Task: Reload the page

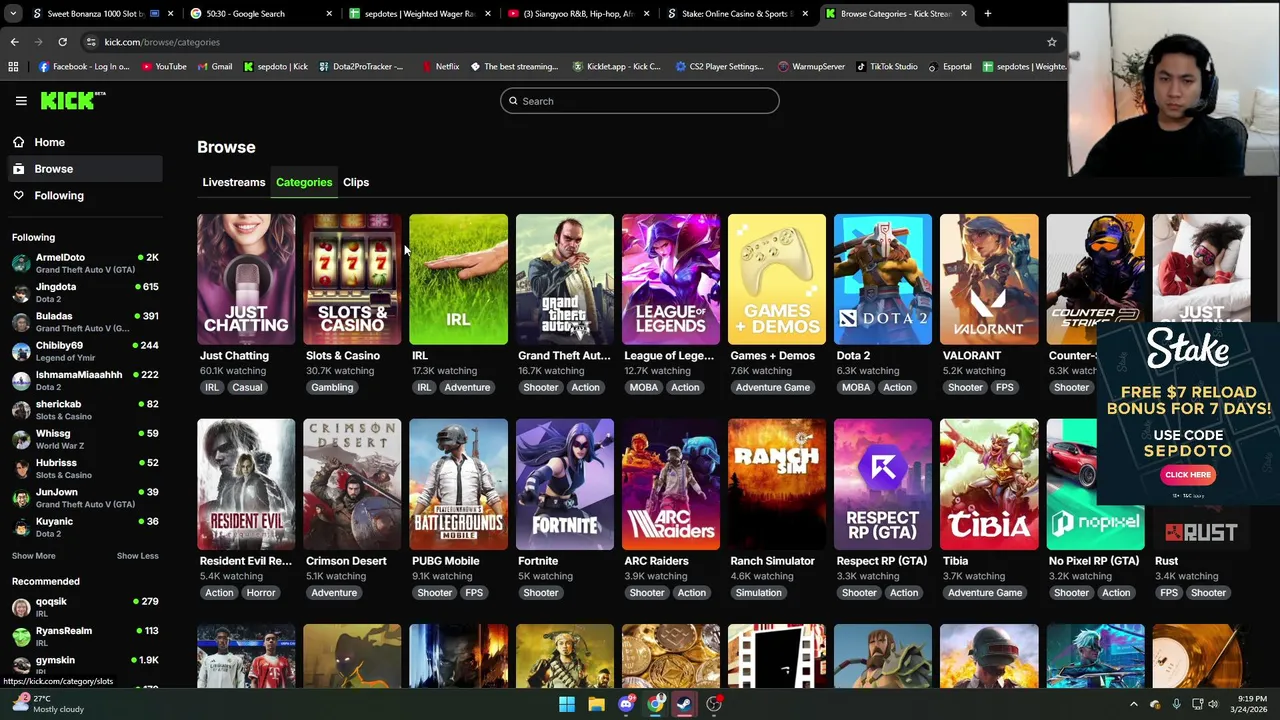Action: tap(62, 42)
